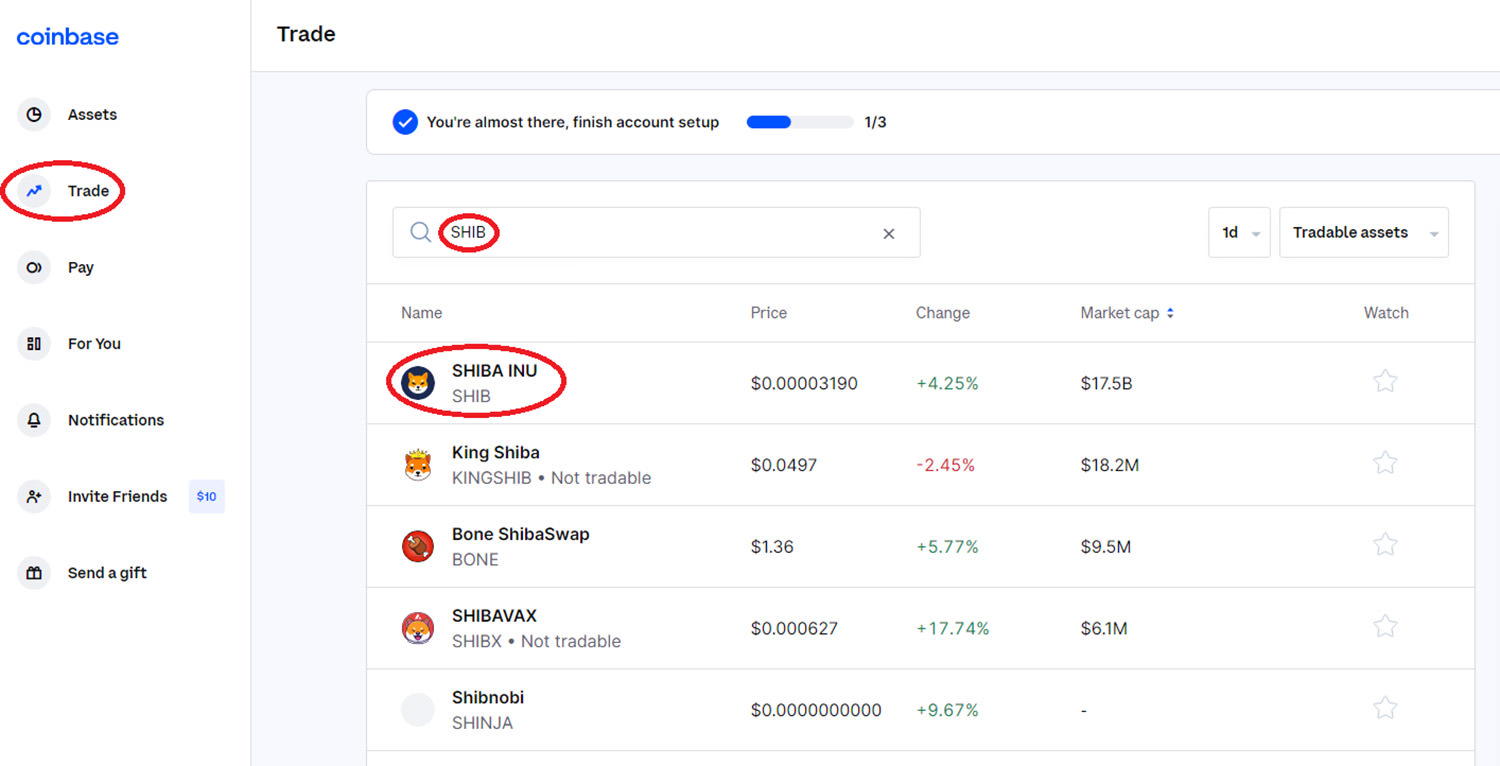This screenshot has width=1500, height=766.
Task: Click SHIBAVAX price $0.000627
Action: [x=794, y=629]
